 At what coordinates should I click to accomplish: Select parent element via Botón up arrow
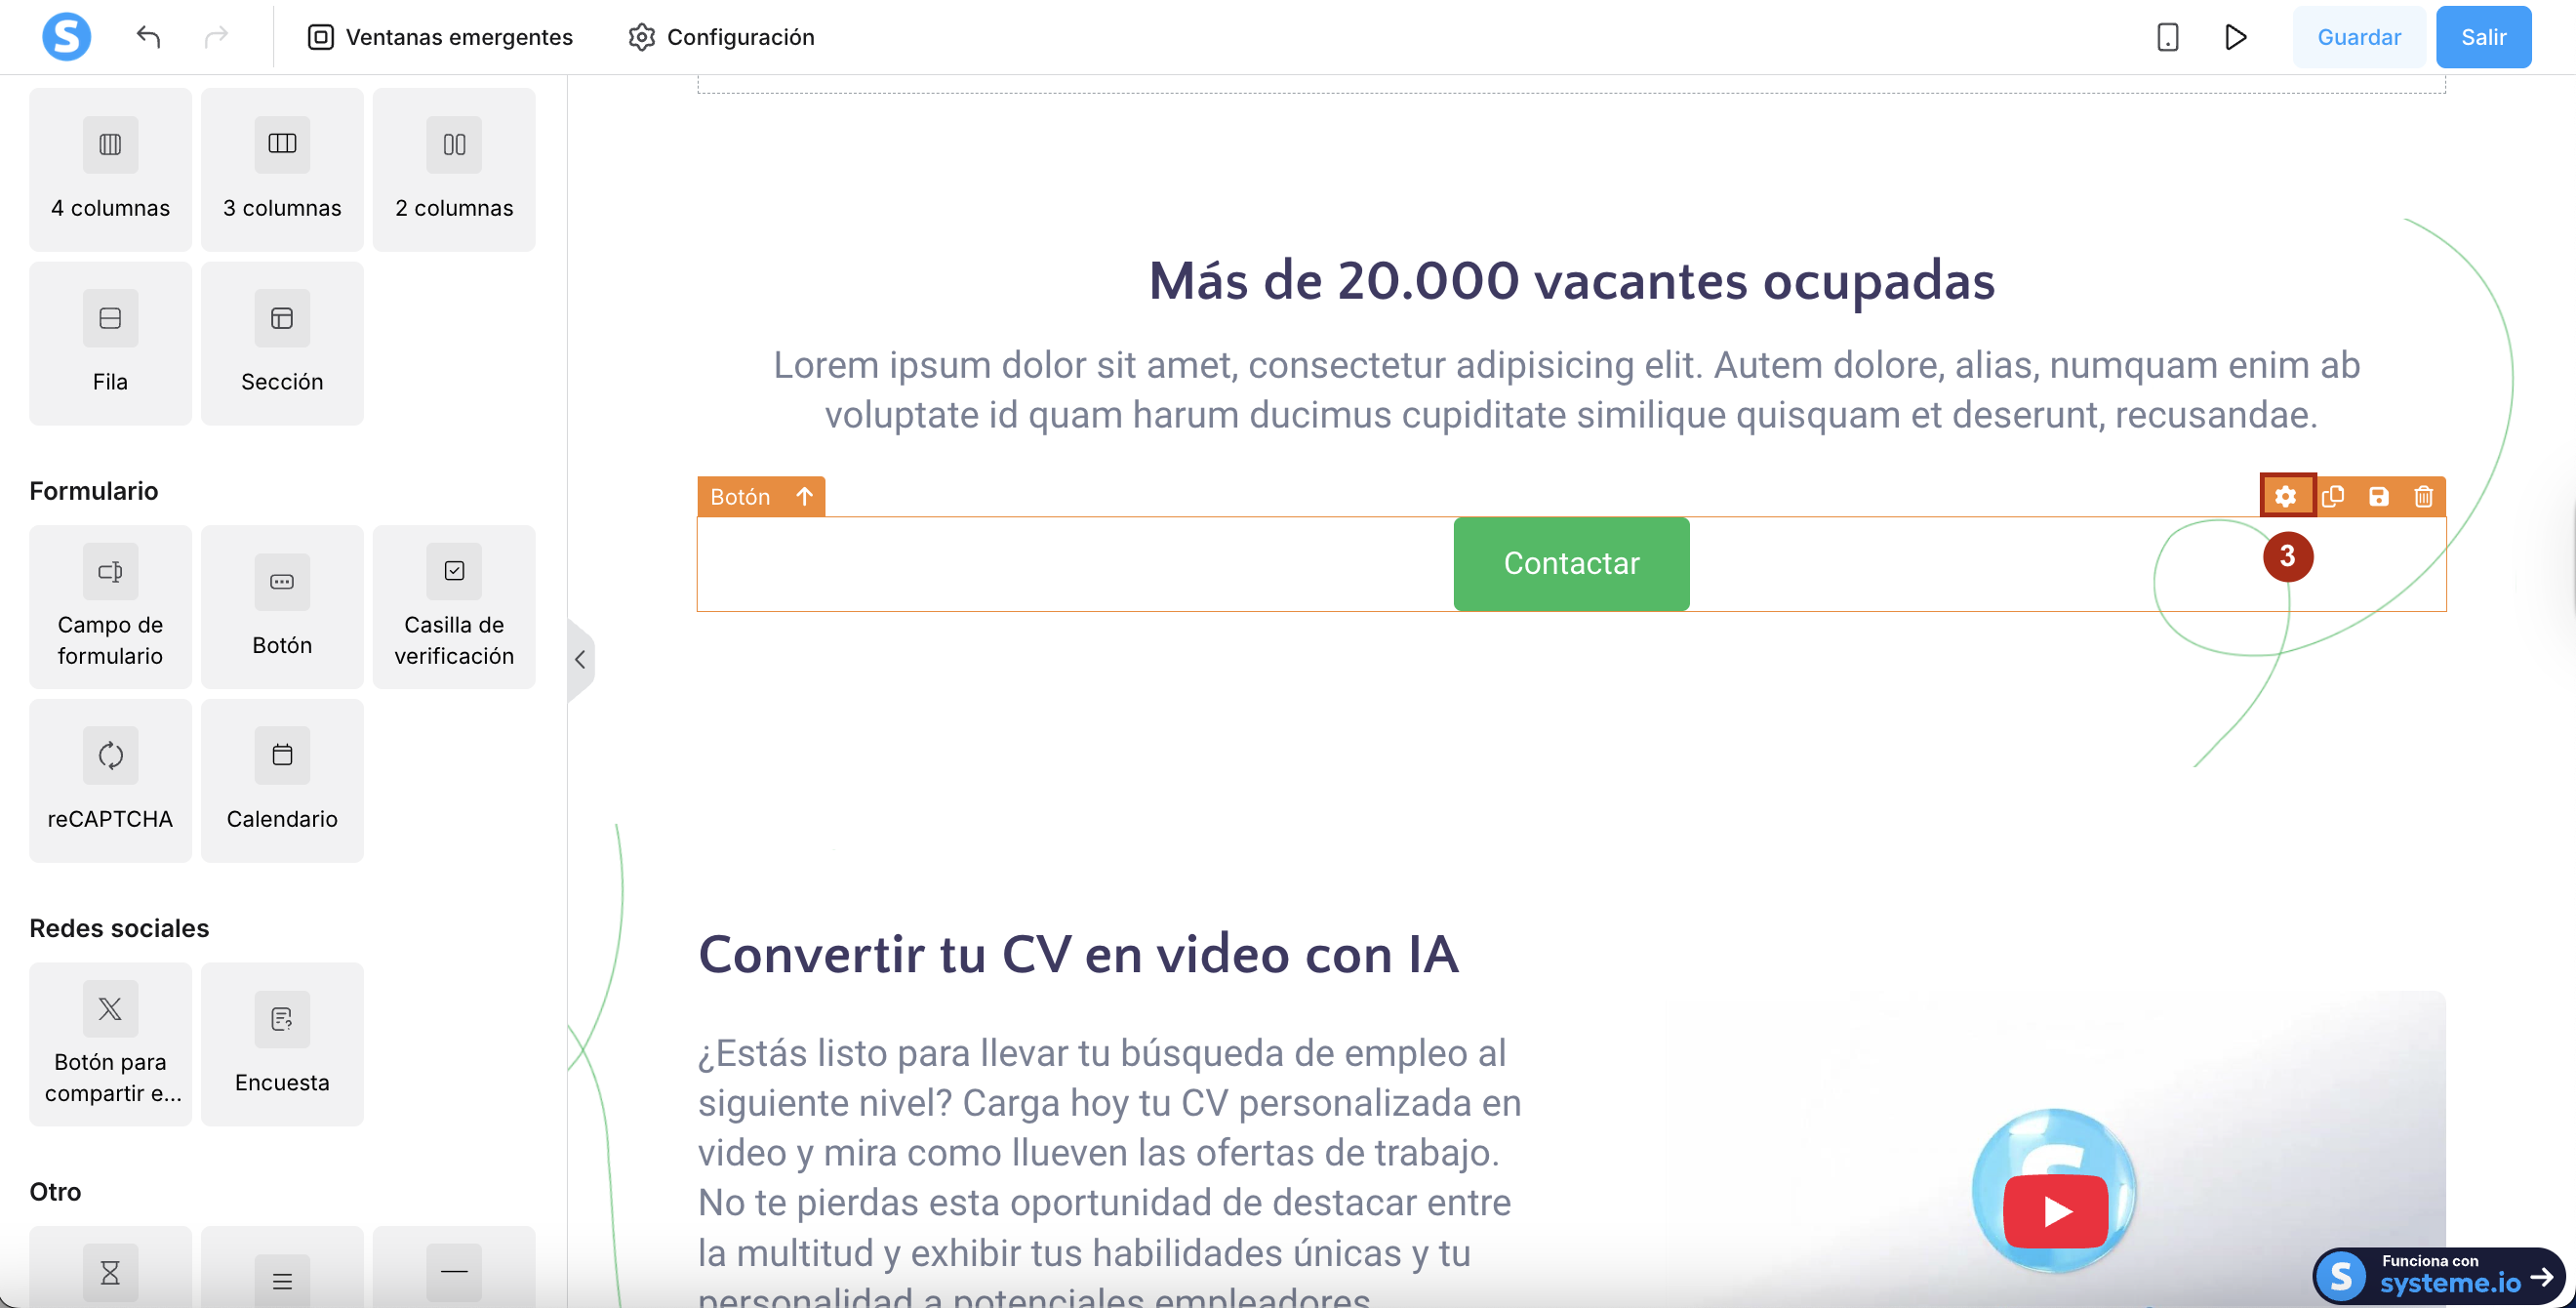coord(804,496)
